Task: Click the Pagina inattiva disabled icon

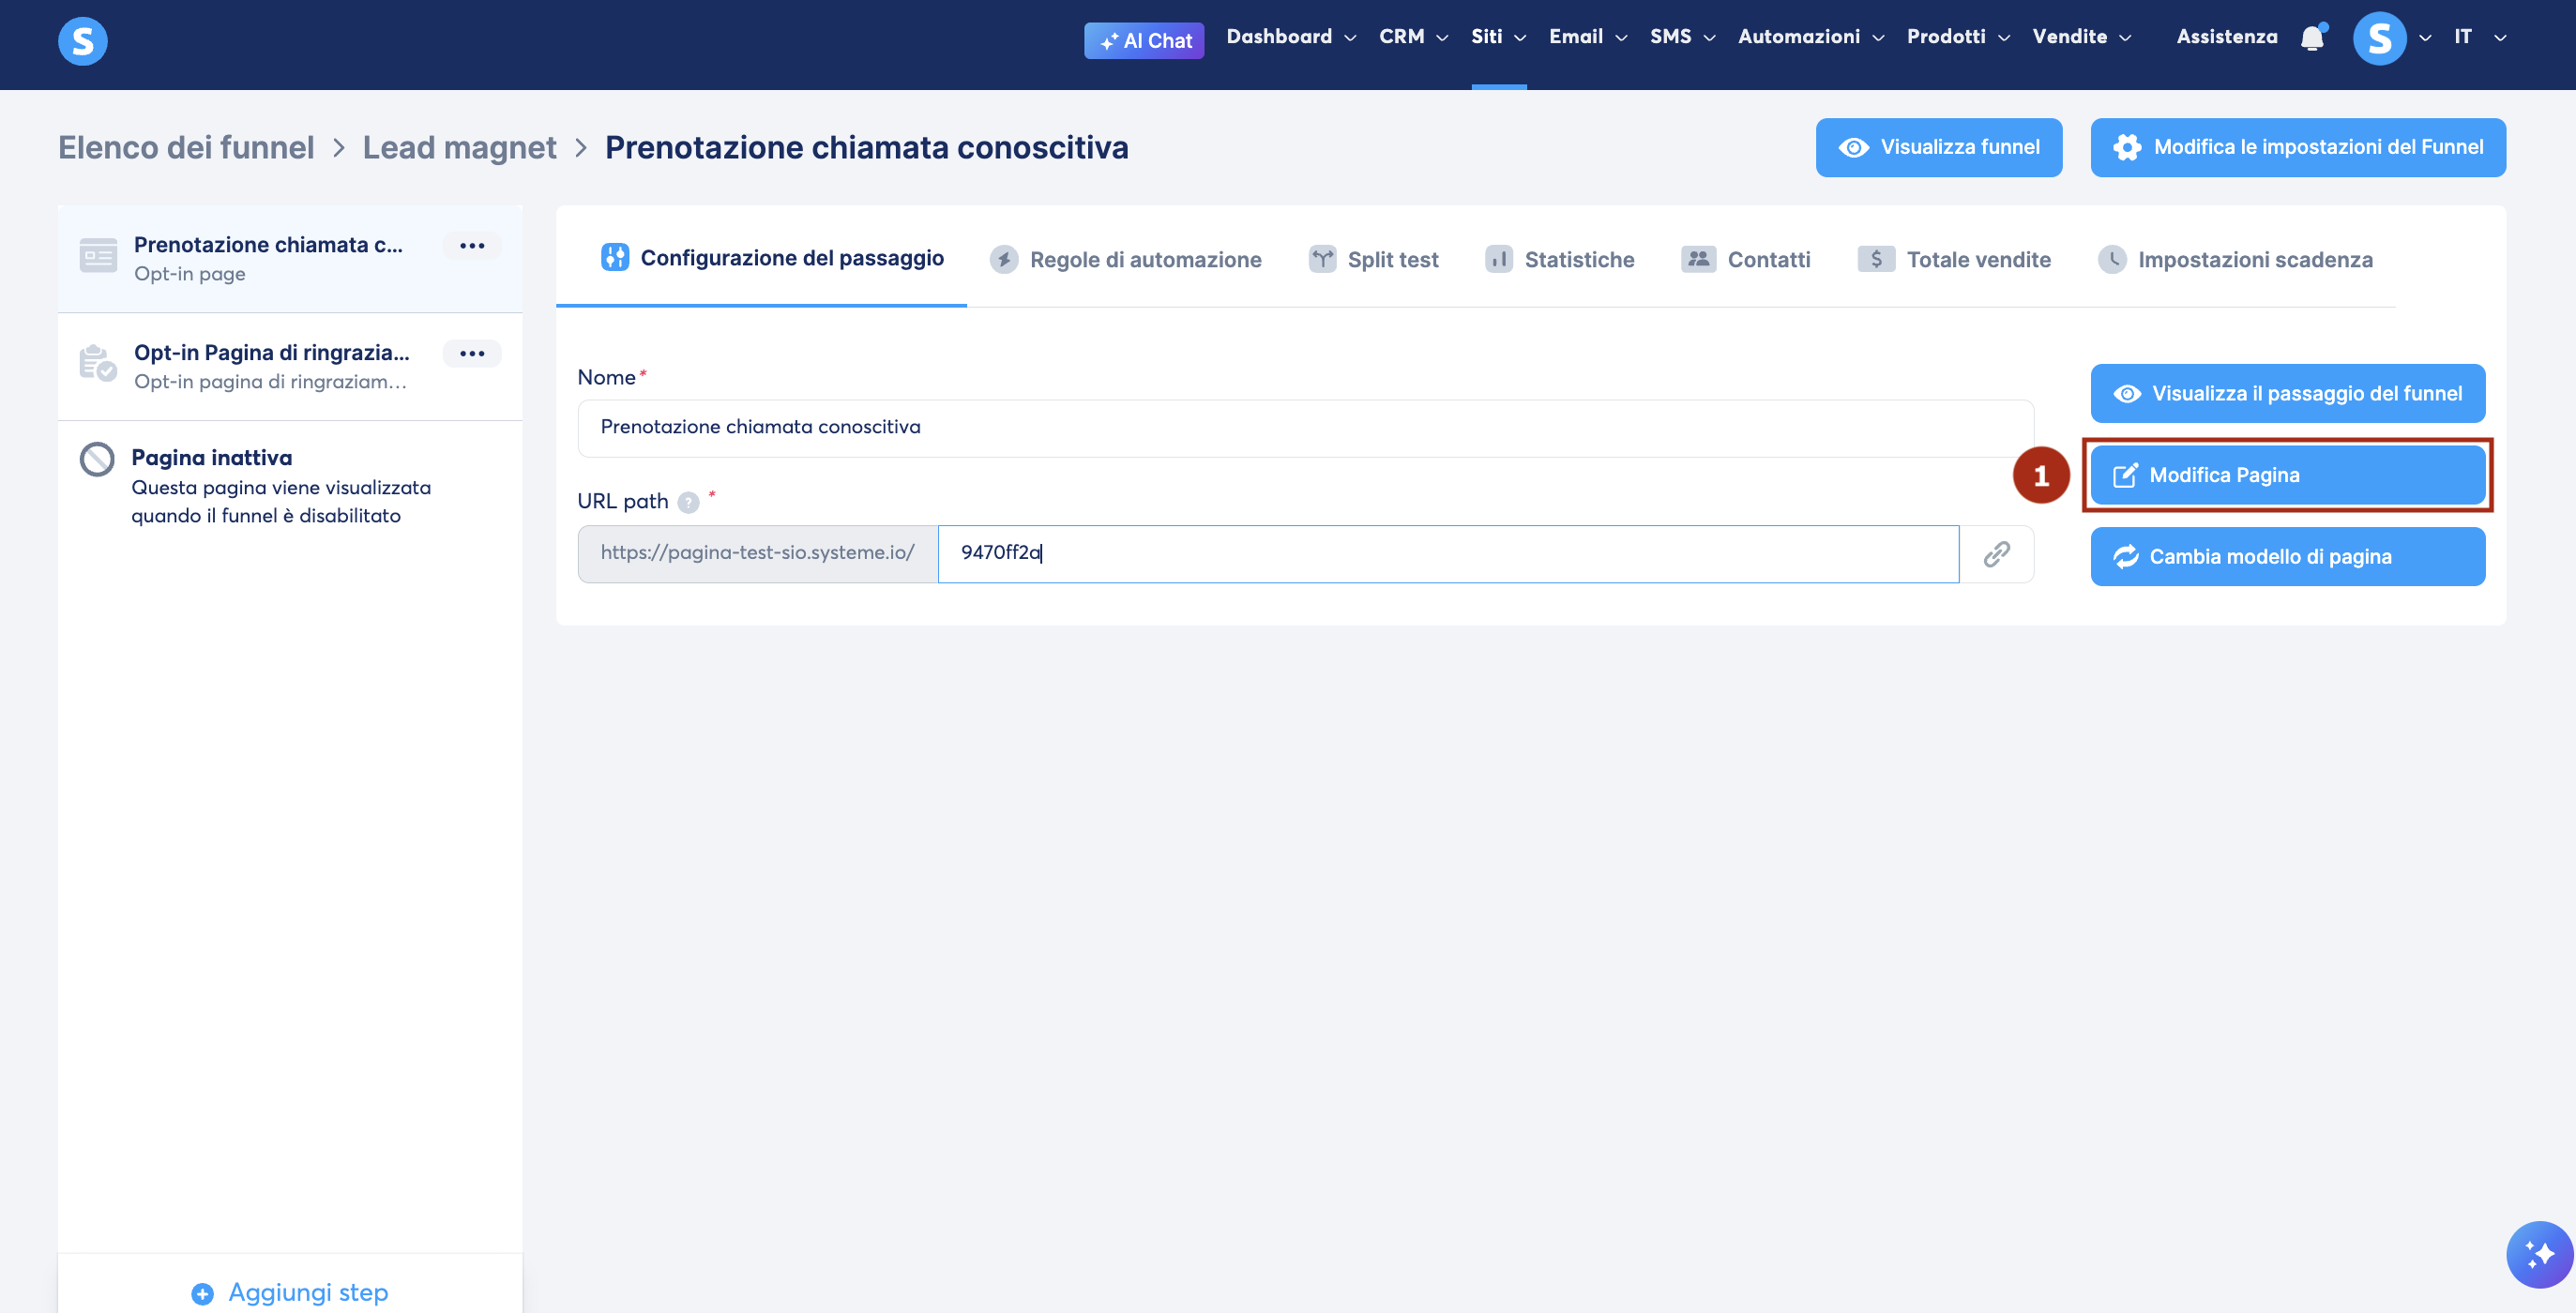Action: point(97,459)
